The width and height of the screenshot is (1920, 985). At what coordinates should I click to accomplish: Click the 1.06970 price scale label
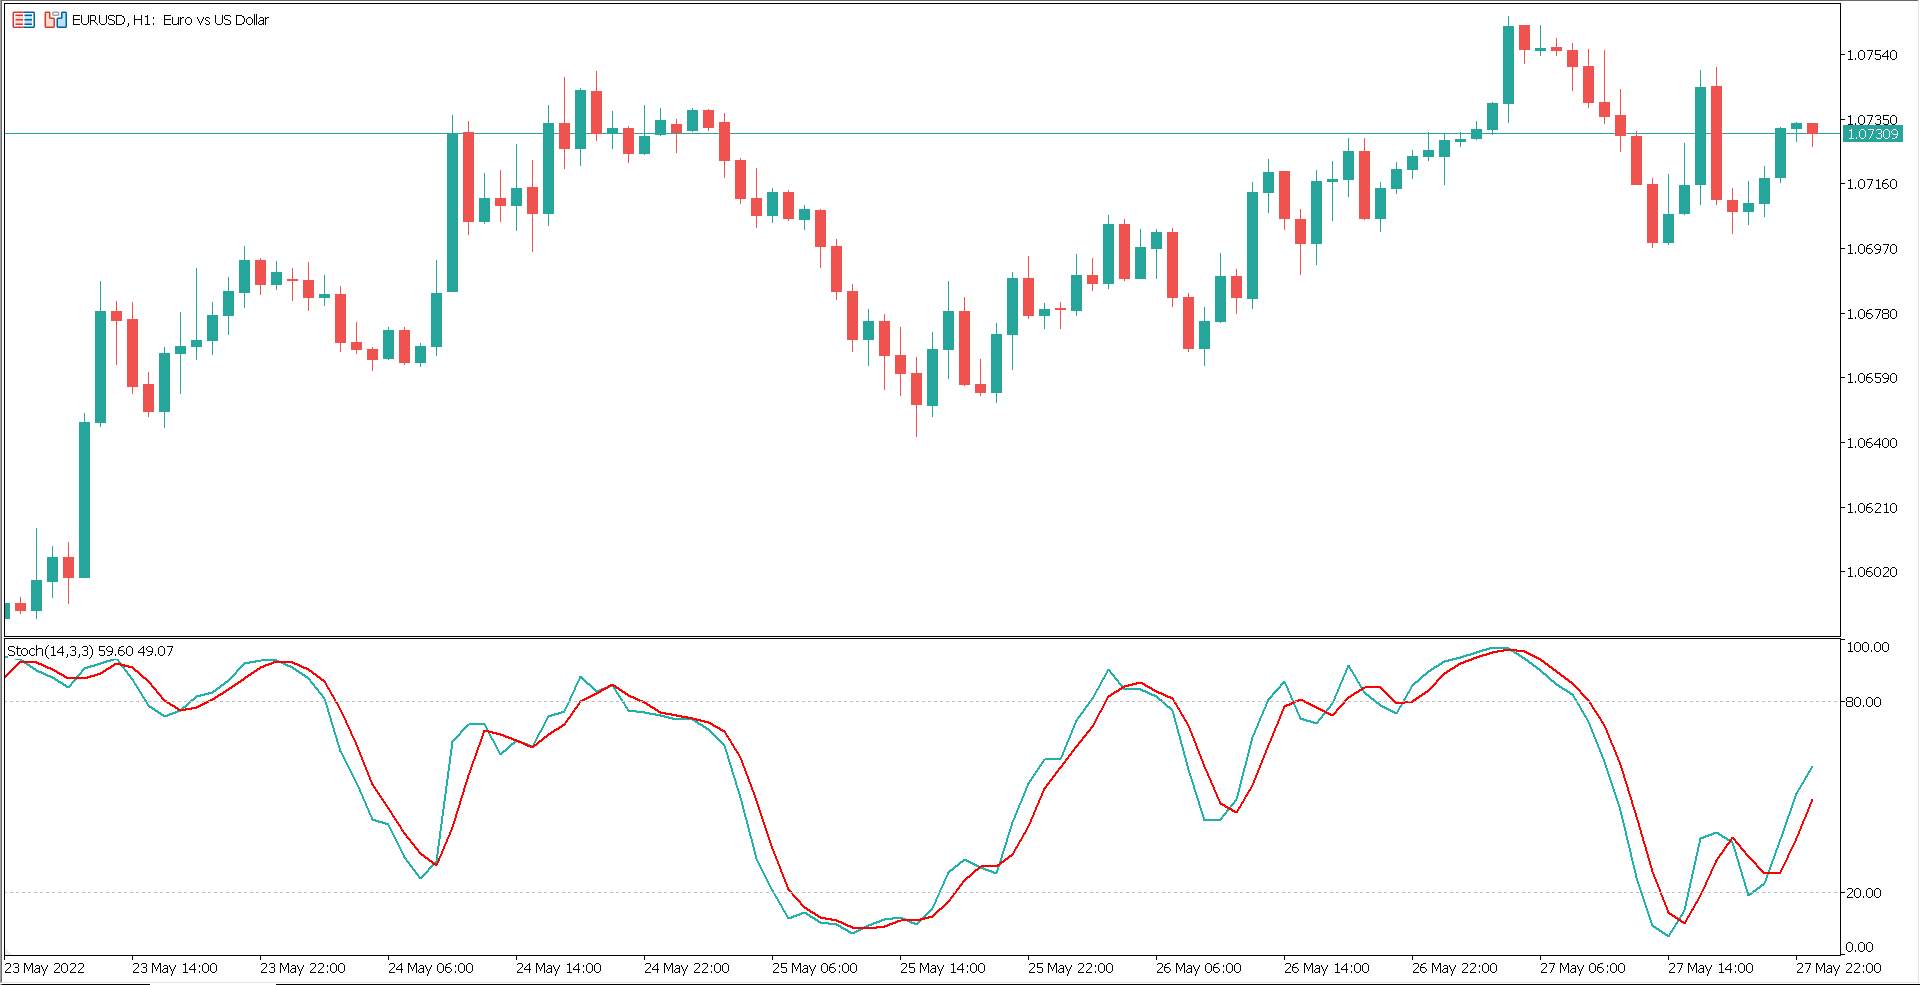tap(1871, 249)
